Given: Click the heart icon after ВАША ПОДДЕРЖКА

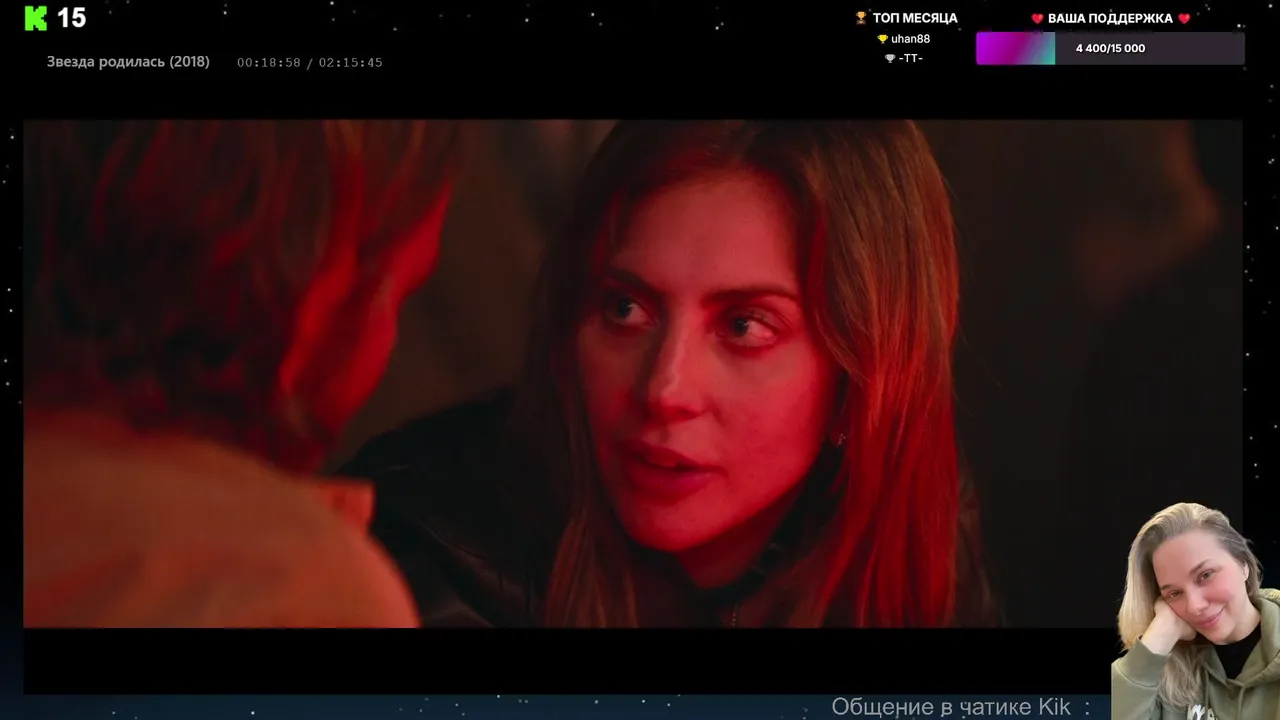Looking at the screenshot, I should [x=1184, y=19].
